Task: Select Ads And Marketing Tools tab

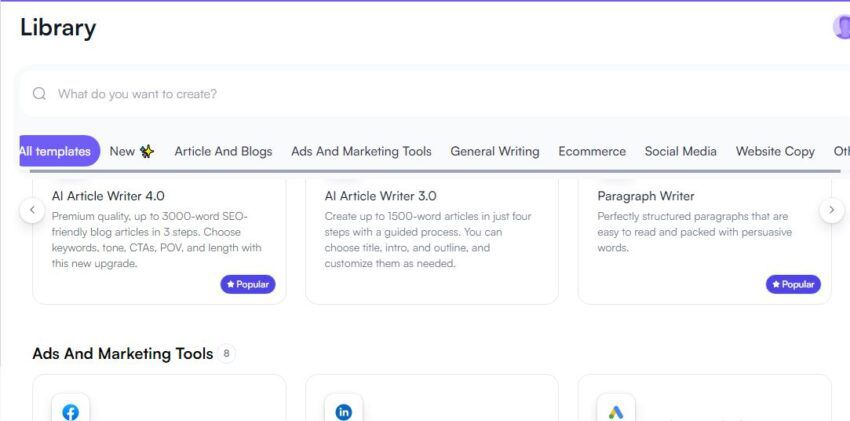Action: click(x=361, y=151)
